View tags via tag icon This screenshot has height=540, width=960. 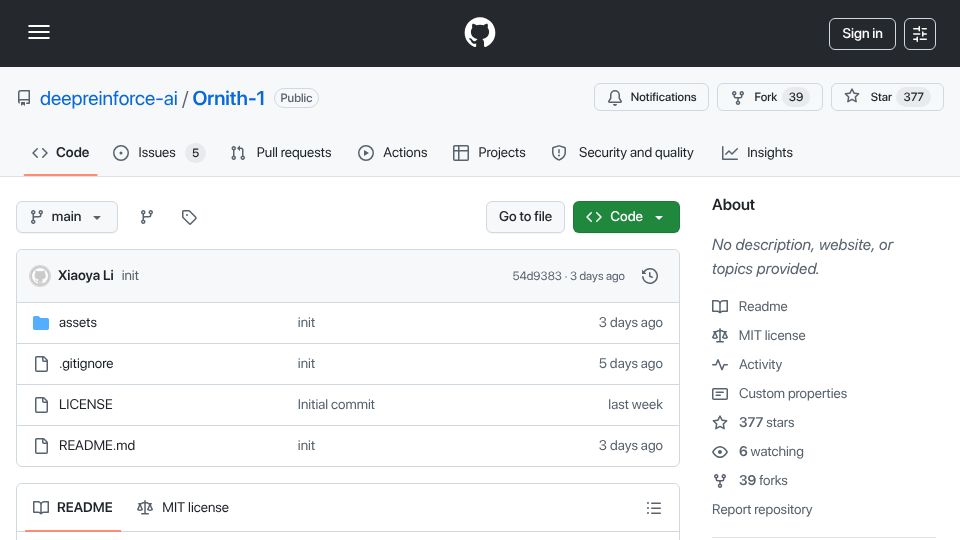189,217
